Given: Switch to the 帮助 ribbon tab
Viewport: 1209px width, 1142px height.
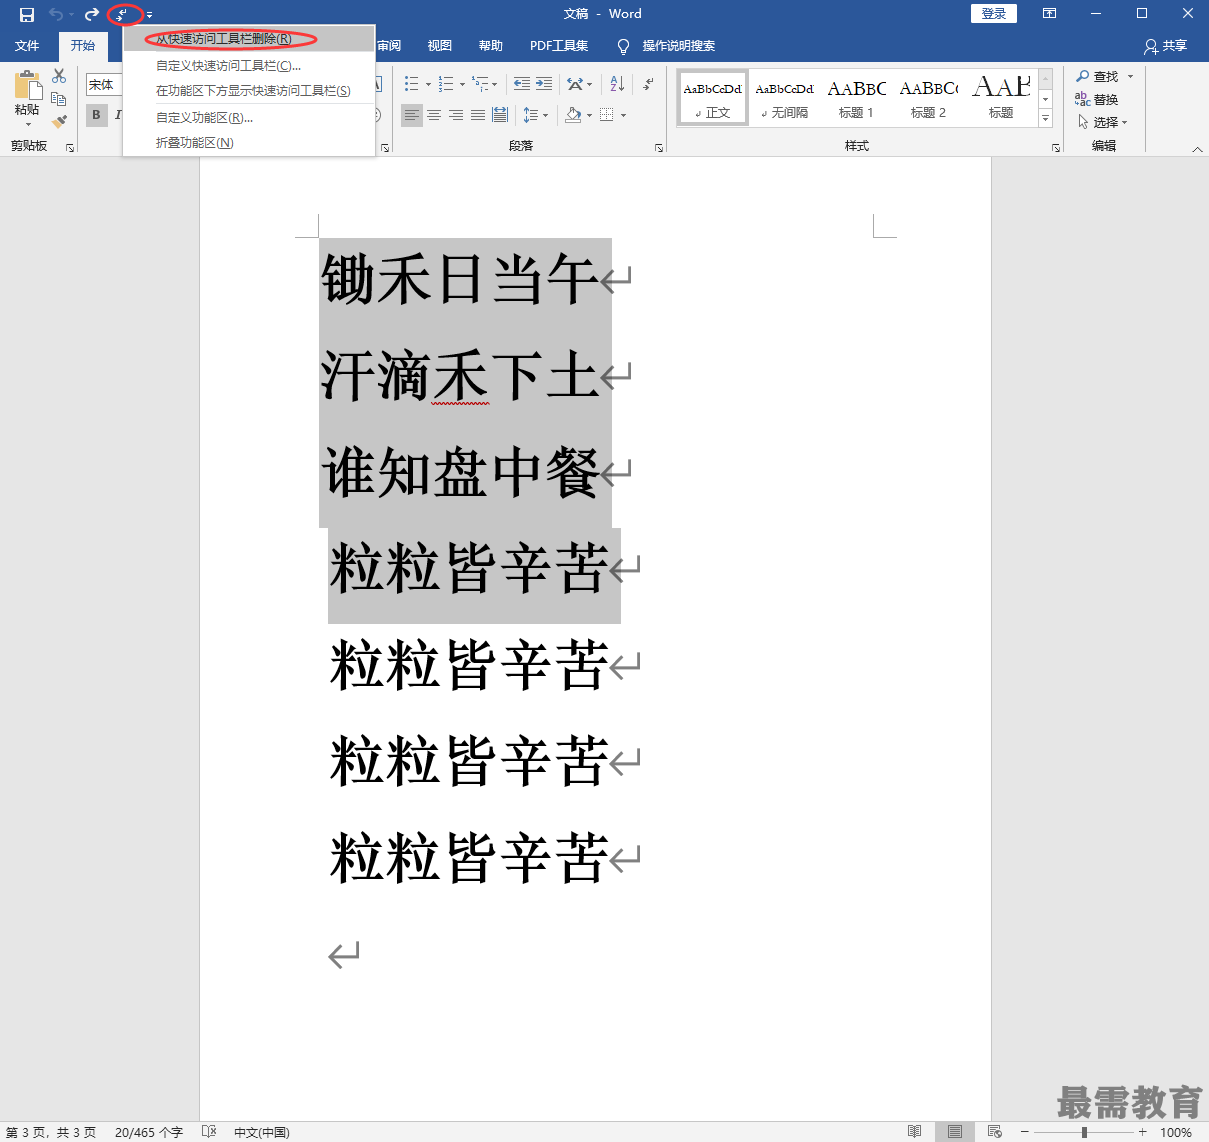Looking at the screenshot, I should (491, 46).
